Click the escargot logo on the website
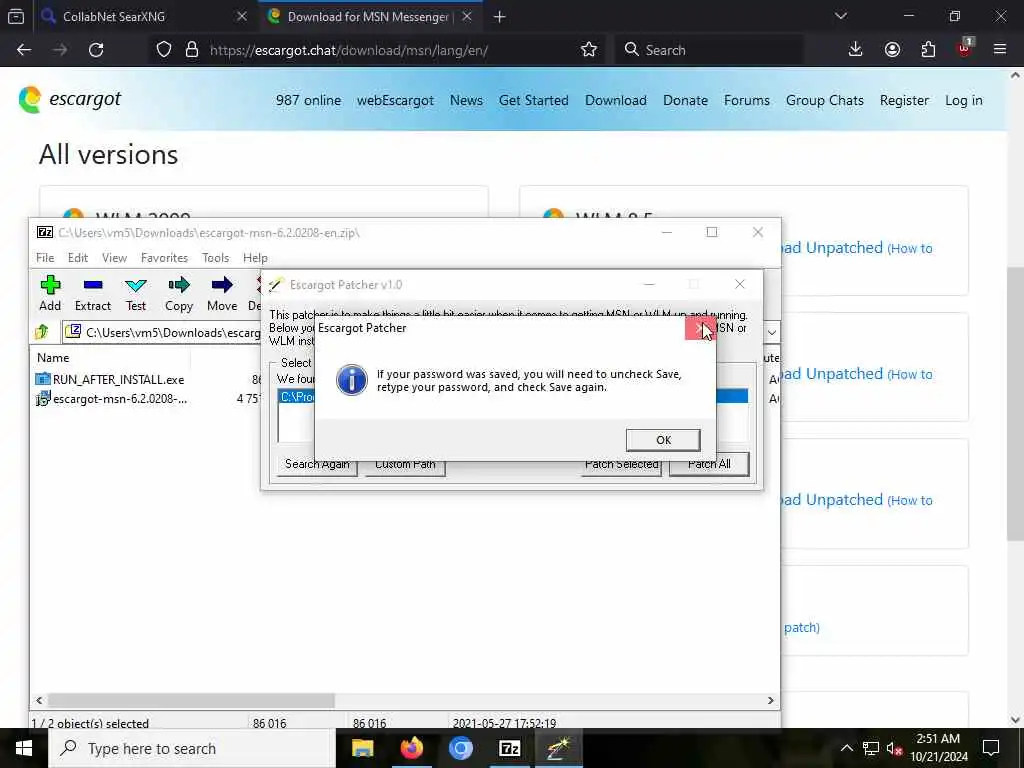This screenshot has height=768, width=1024. [70, 99]
